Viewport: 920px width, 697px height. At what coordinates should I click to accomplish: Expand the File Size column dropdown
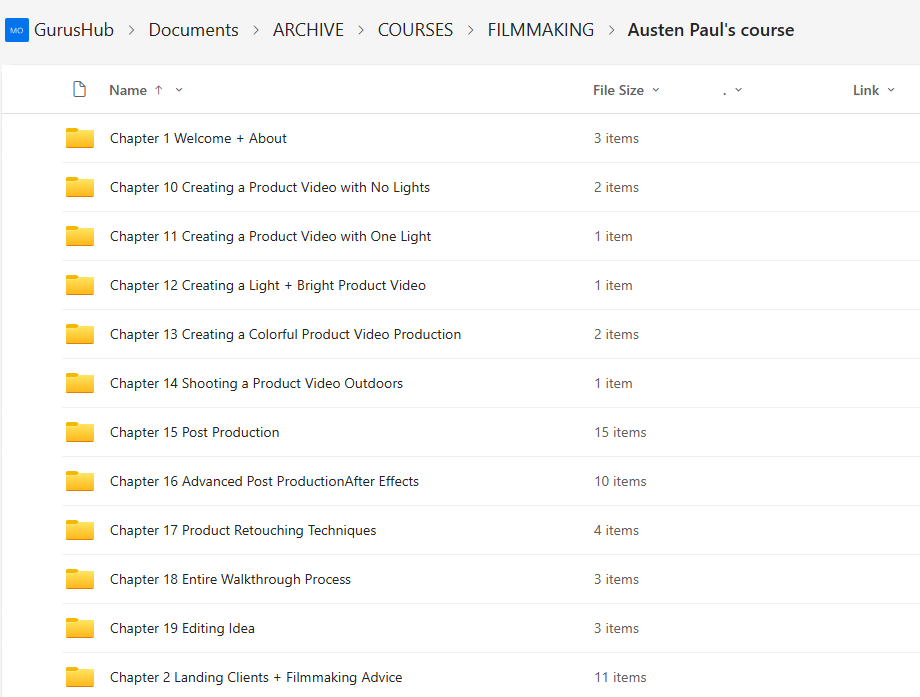point(656,90)
